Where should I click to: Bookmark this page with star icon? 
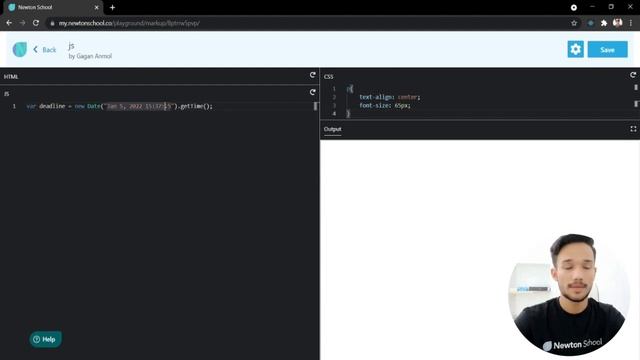pos(574,23)
